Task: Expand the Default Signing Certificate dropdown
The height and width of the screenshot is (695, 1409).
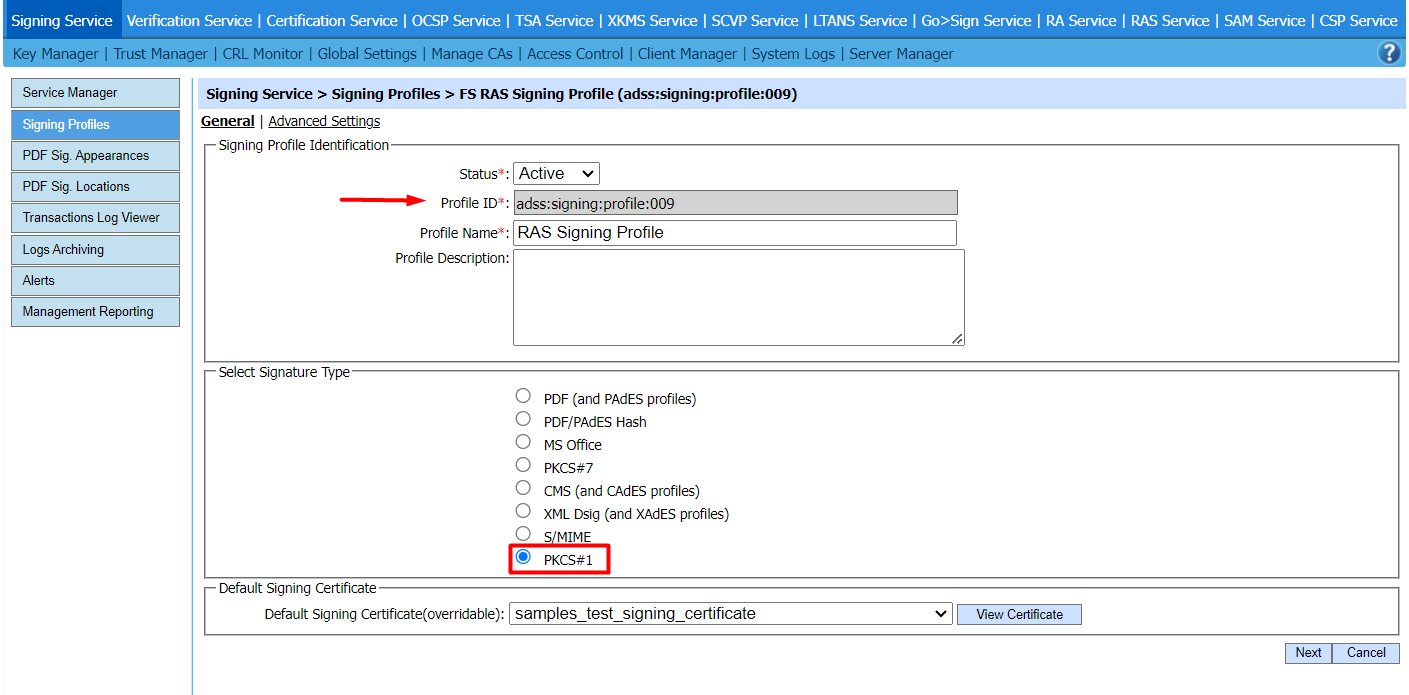Action: tap(730, 614)
